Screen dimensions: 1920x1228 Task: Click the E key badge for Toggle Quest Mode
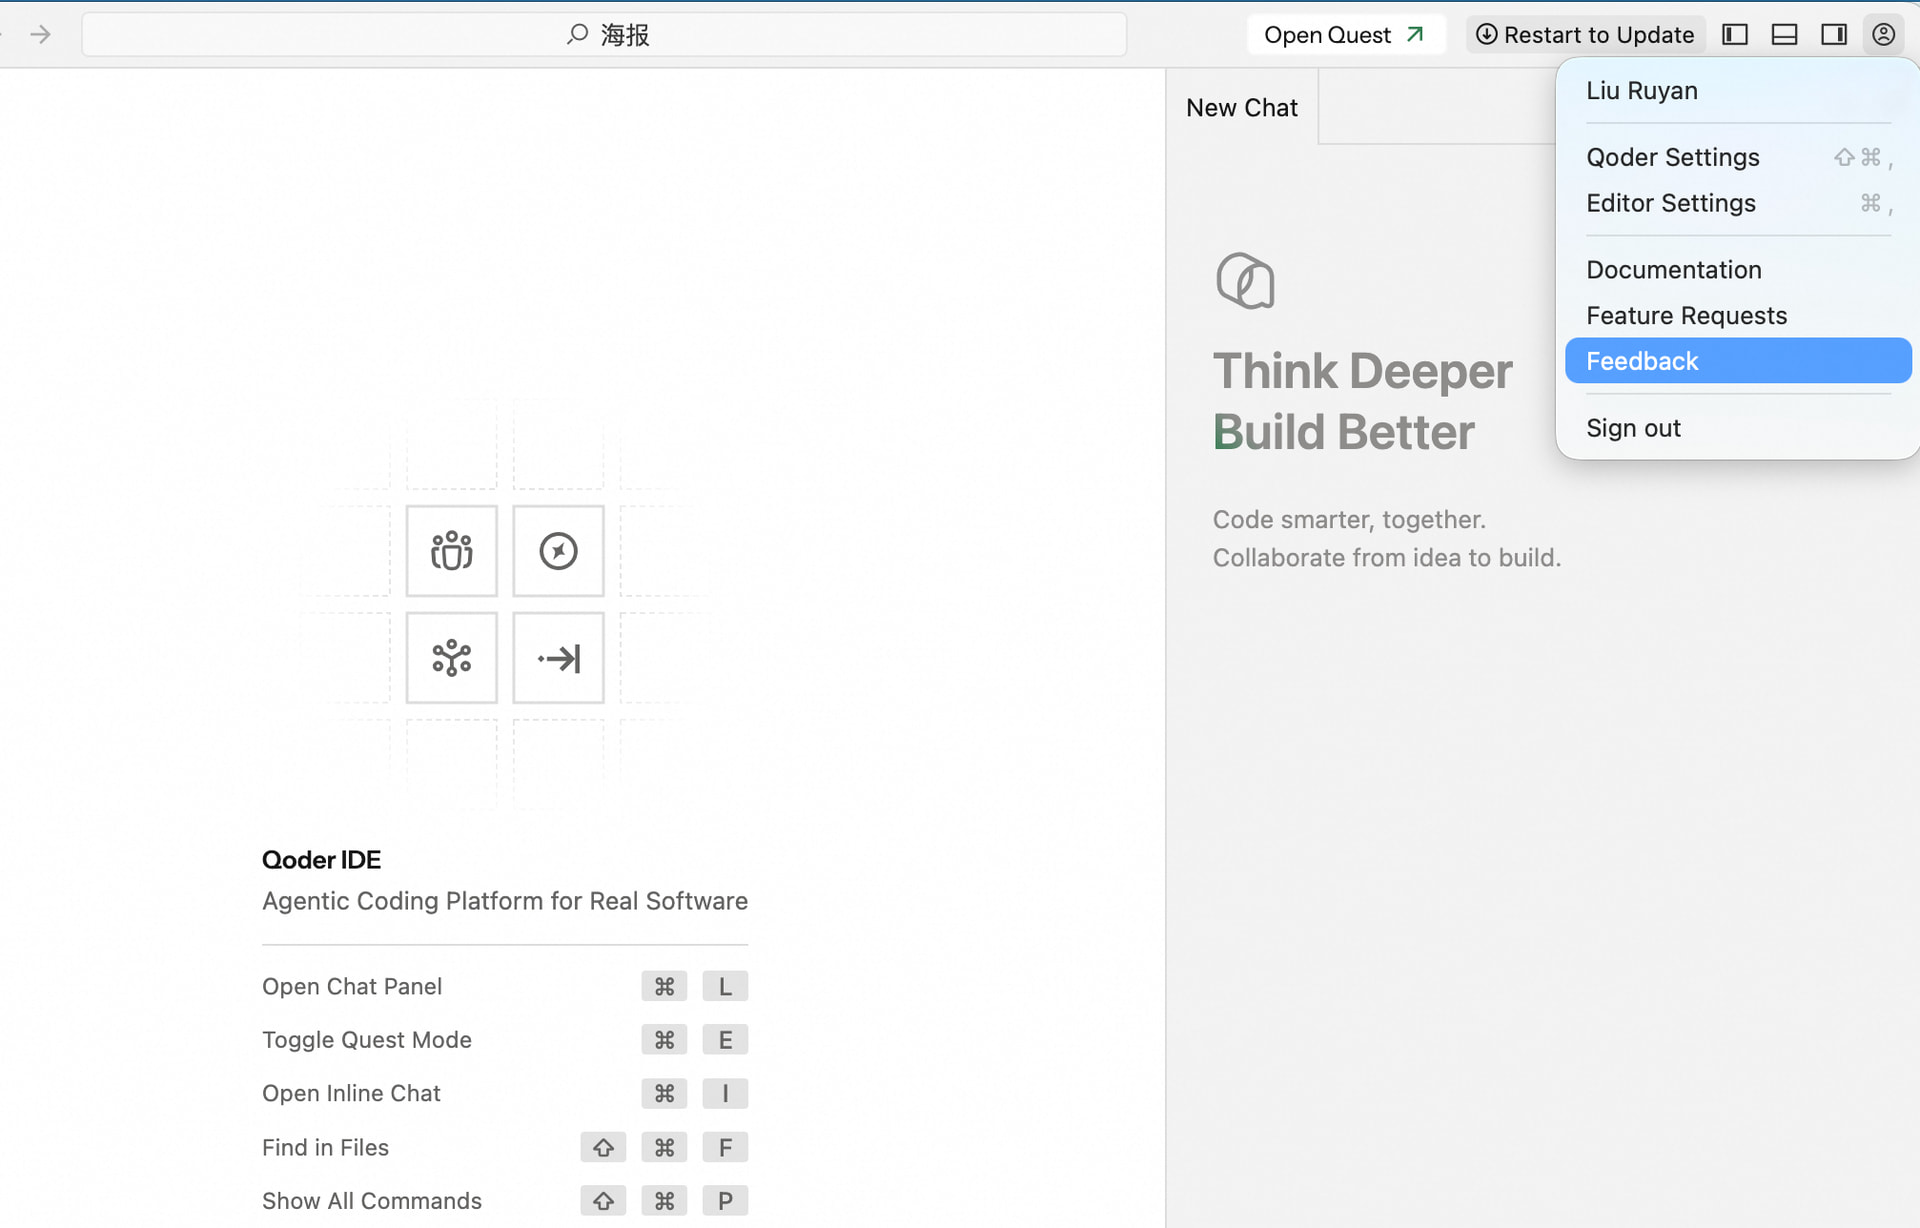[x=725, y=1040]
